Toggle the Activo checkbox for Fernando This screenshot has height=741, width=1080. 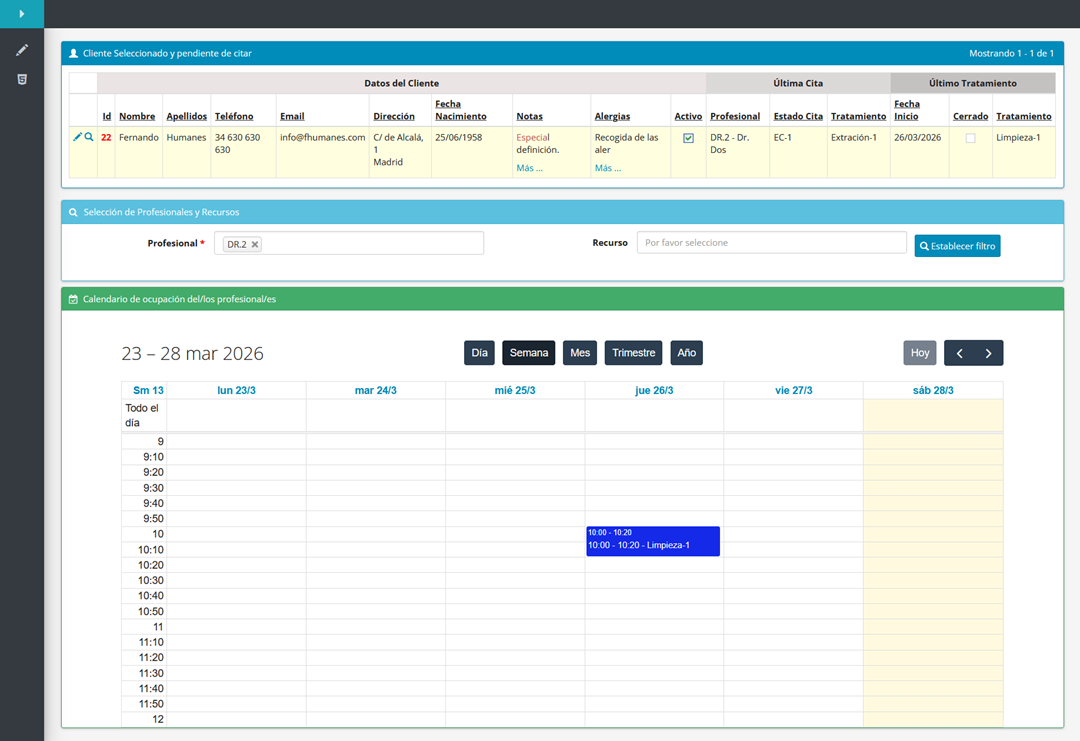688,139
